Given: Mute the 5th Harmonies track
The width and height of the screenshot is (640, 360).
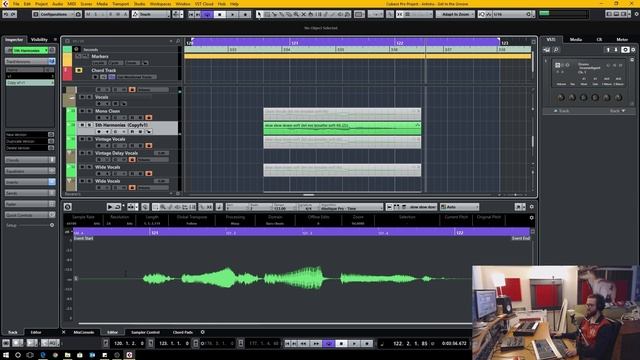Looking at the screenshot, I should pos(82,125).
